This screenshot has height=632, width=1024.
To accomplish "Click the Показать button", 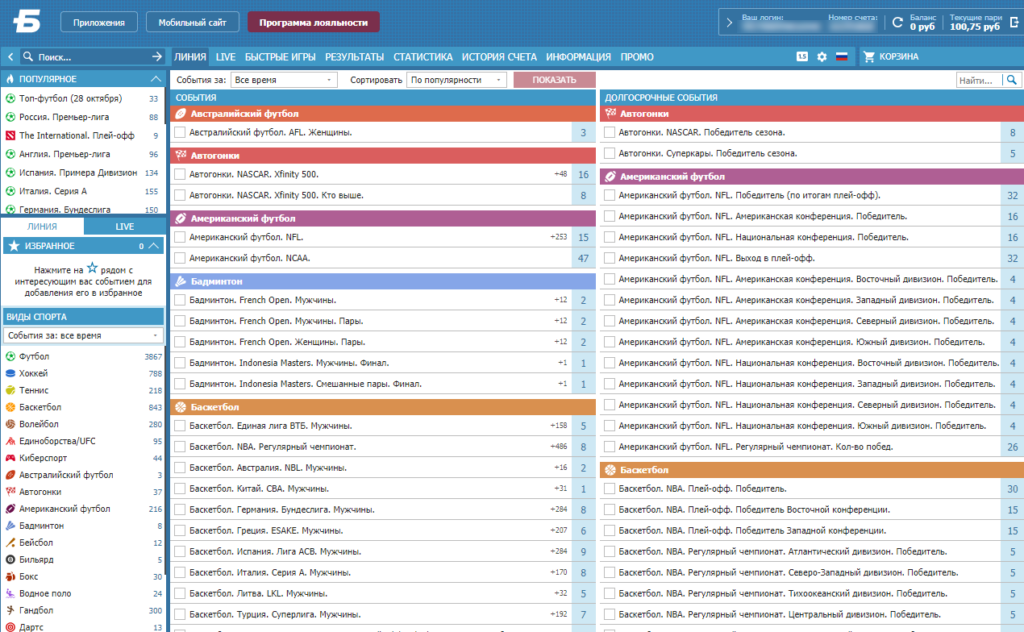I will (554, 80).
